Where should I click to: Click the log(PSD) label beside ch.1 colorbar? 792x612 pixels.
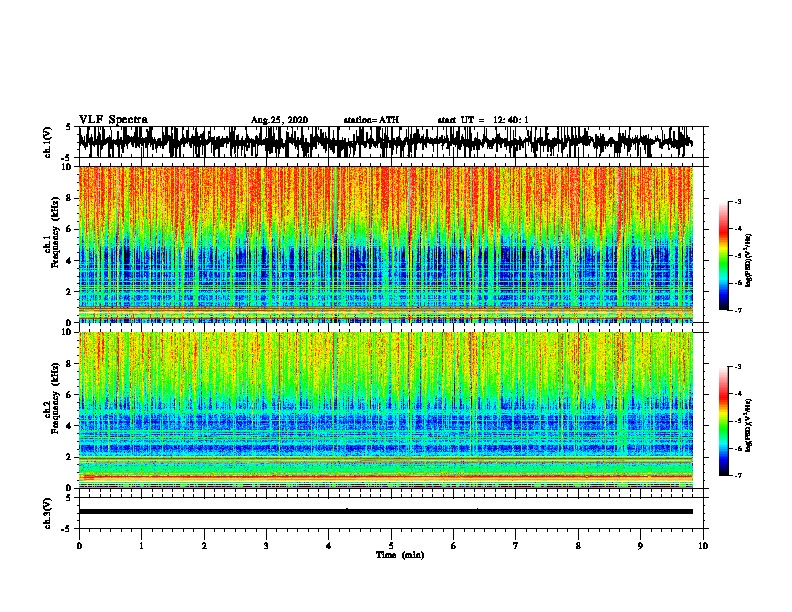point(749,261)
